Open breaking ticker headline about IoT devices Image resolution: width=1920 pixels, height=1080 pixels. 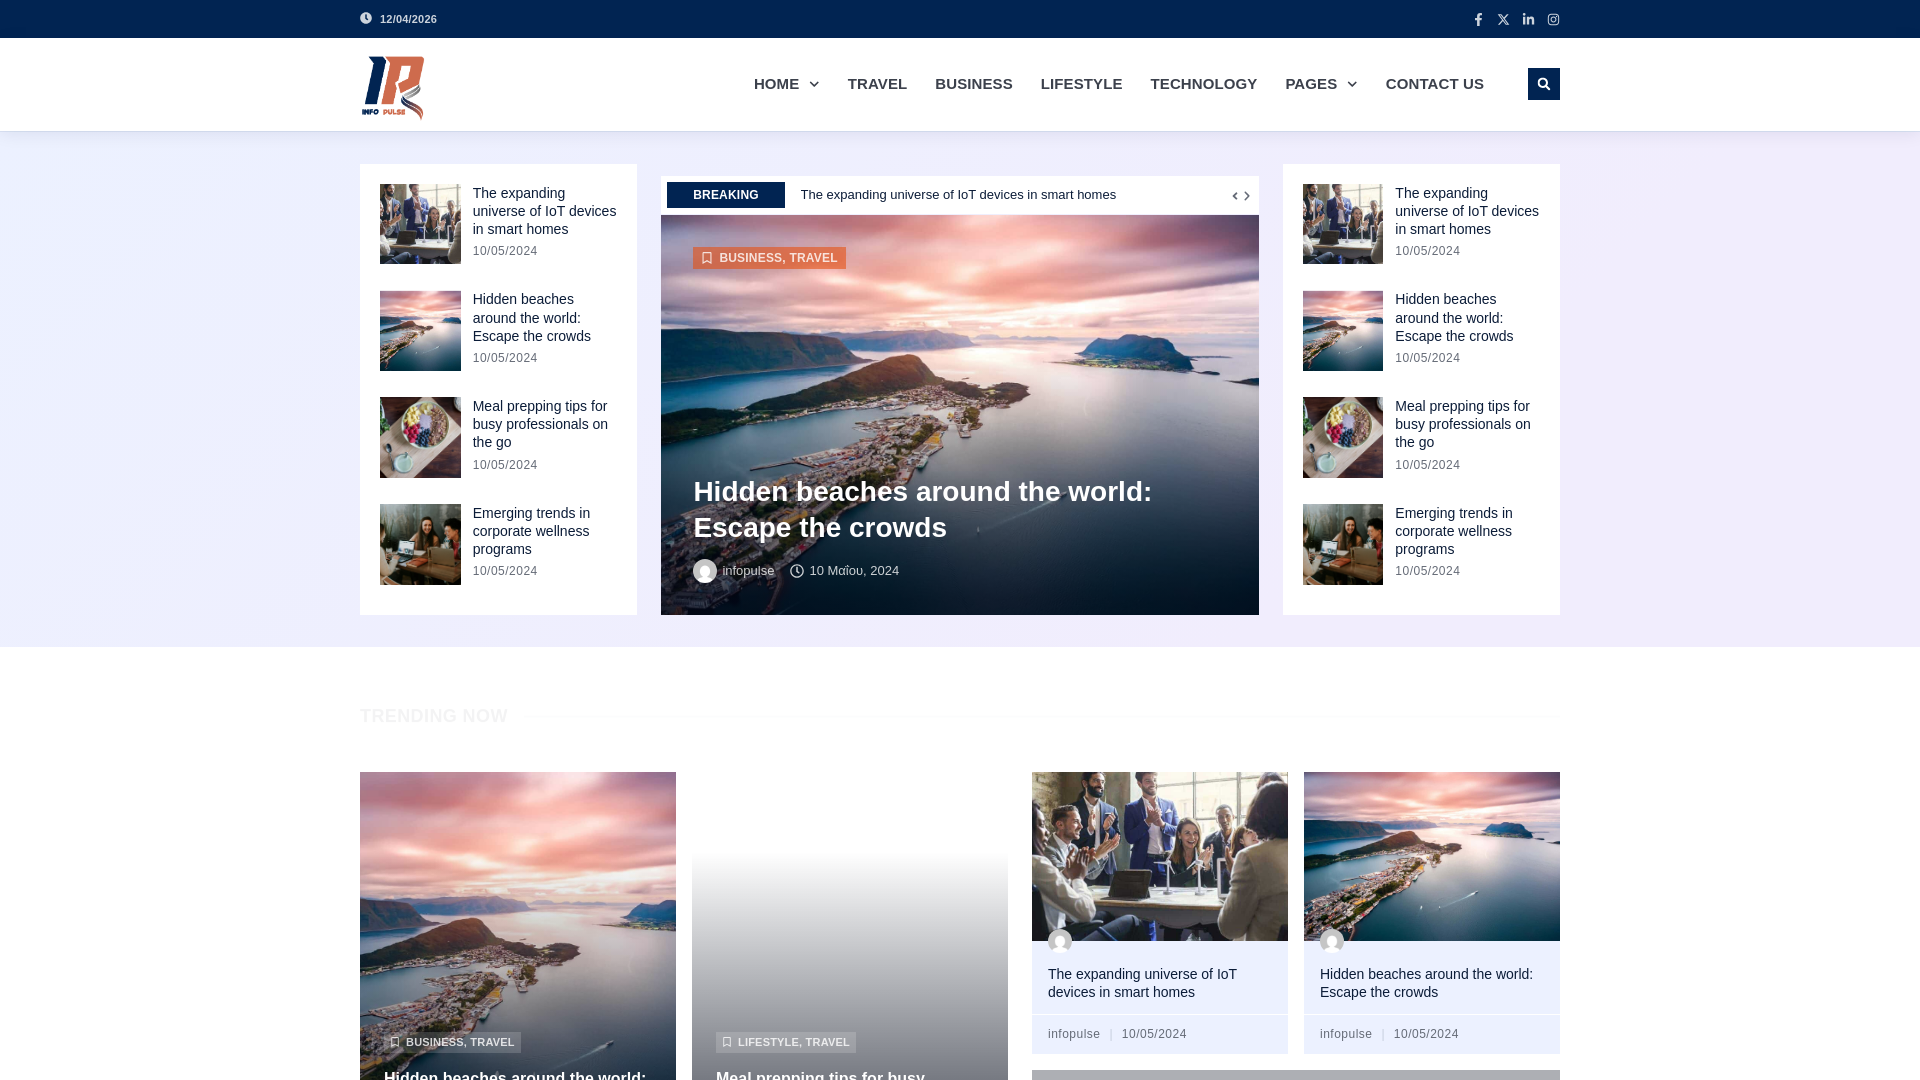tap(958, 195)
